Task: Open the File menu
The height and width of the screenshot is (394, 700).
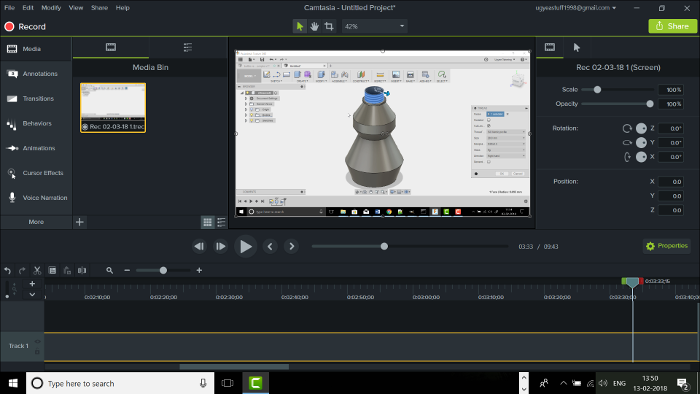Action: click(x=9, y=8)
